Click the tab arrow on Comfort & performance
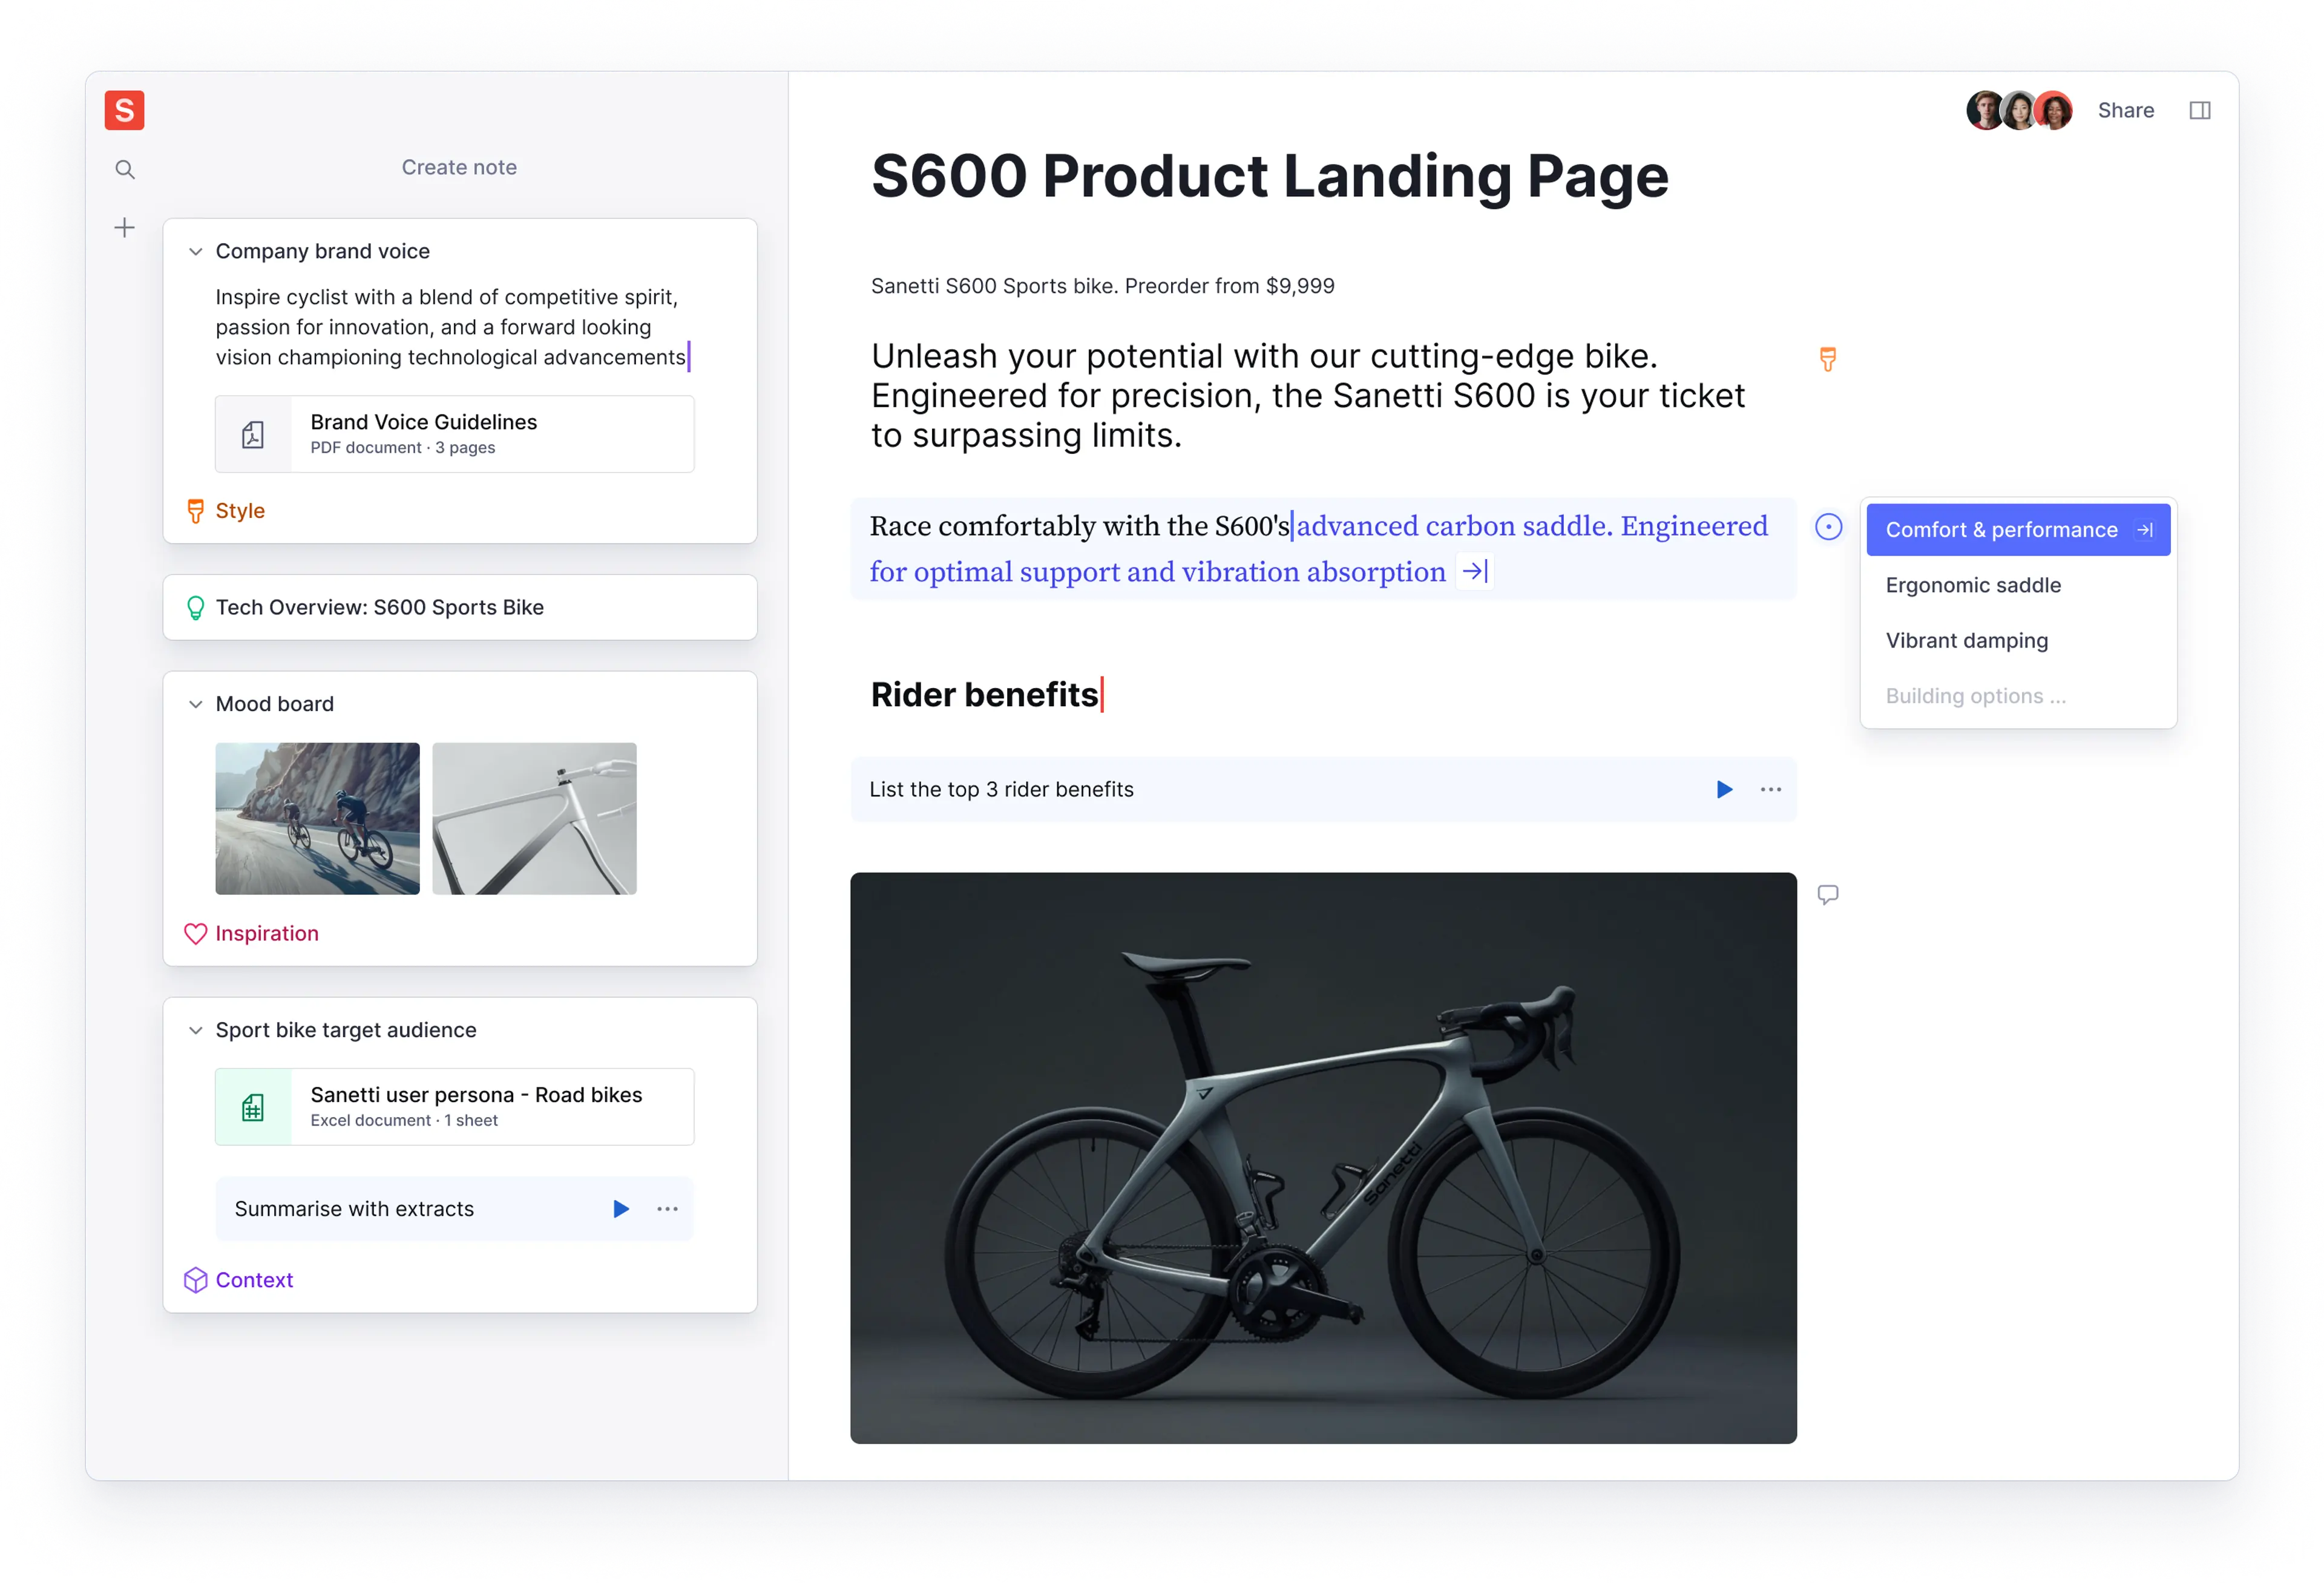Screen dimensions: 2324x1583 (2144, 530)
